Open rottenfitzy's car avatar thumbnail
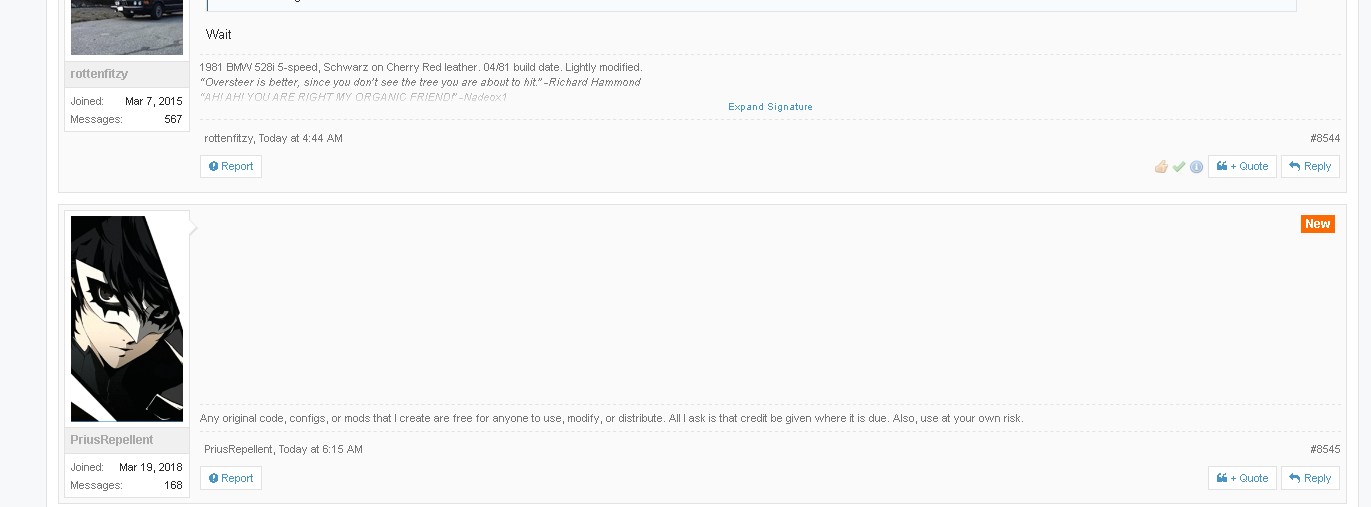The height and width of the screenshot is (507, 1371). point(127,27)
